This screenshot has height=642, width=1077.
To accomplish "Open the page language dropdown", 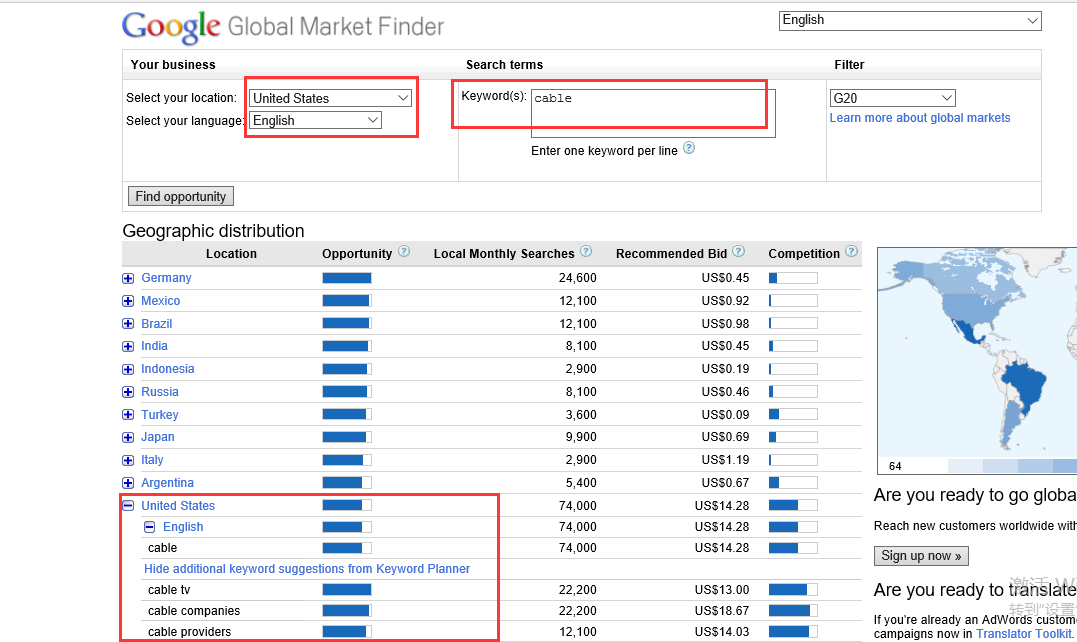I will click(x=910, y=21).
